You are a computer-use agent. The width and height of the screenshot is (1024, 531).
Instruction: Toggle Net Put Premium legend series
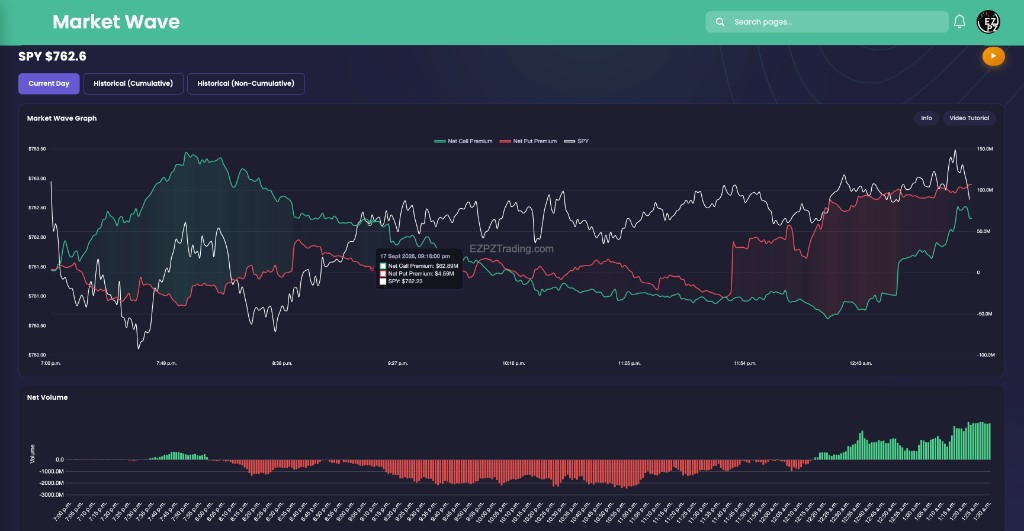tap(528, 141)
